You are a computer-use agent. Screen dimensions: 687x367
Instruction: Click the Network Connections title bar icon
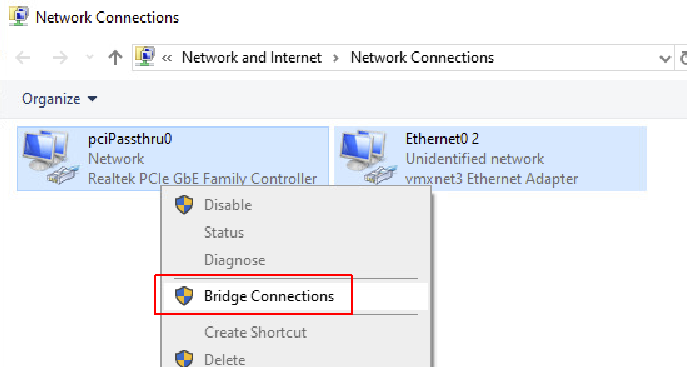(x=18, y=17)
